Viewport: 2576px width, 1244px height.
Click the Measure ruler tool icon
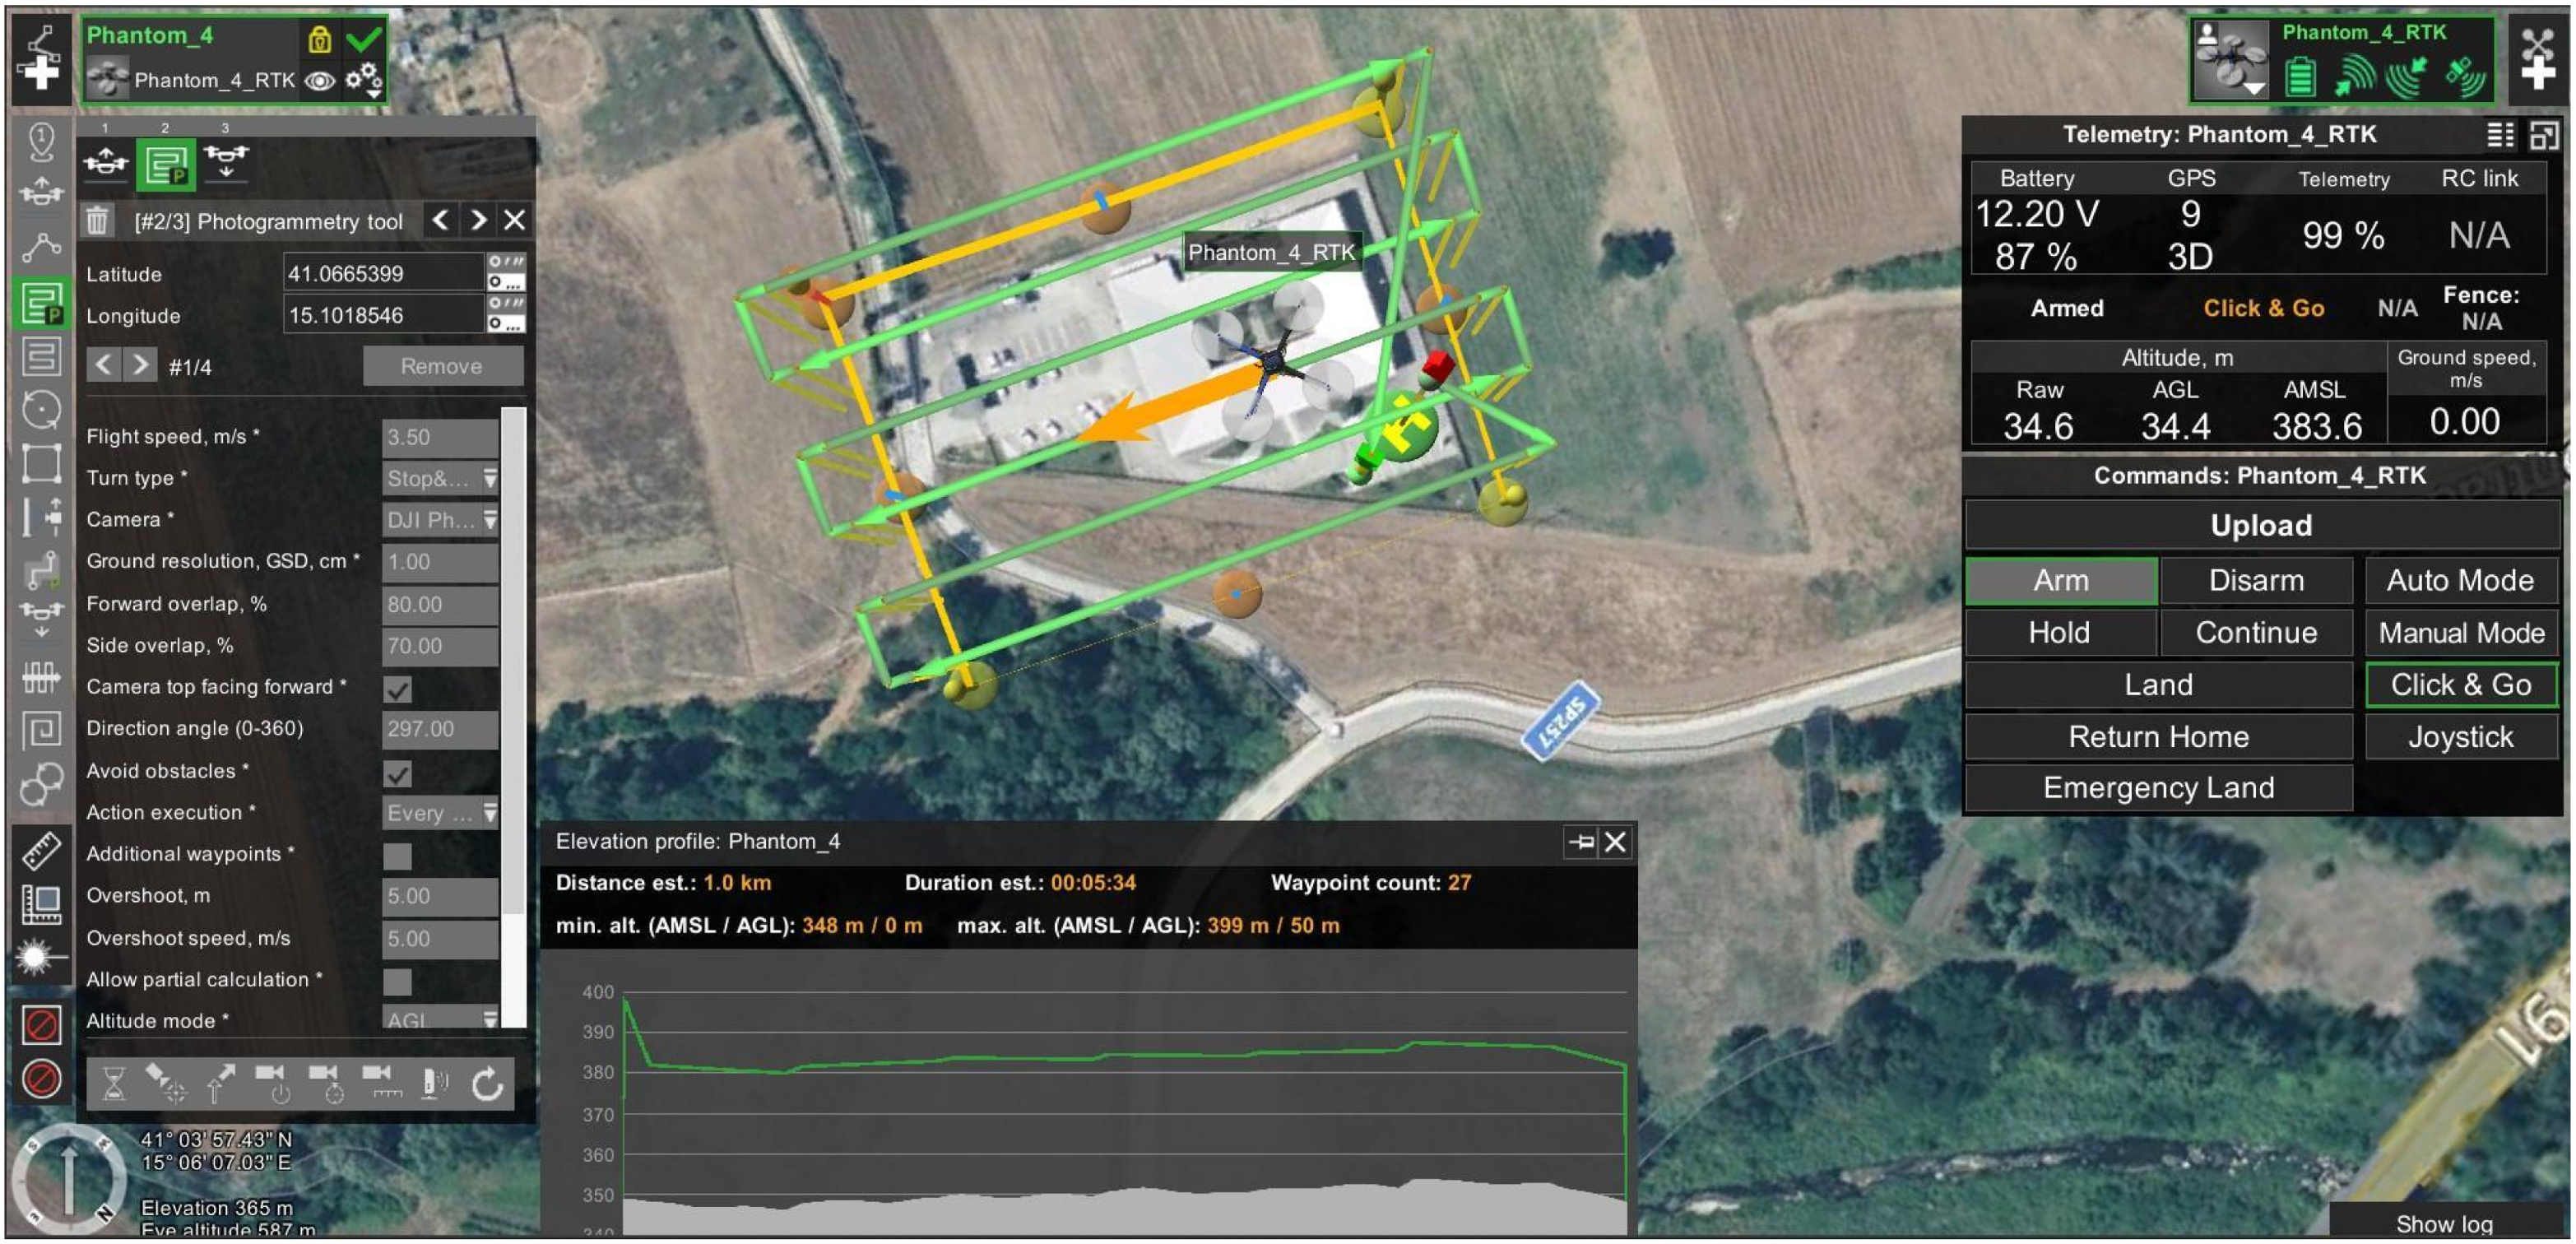(41, 850)
